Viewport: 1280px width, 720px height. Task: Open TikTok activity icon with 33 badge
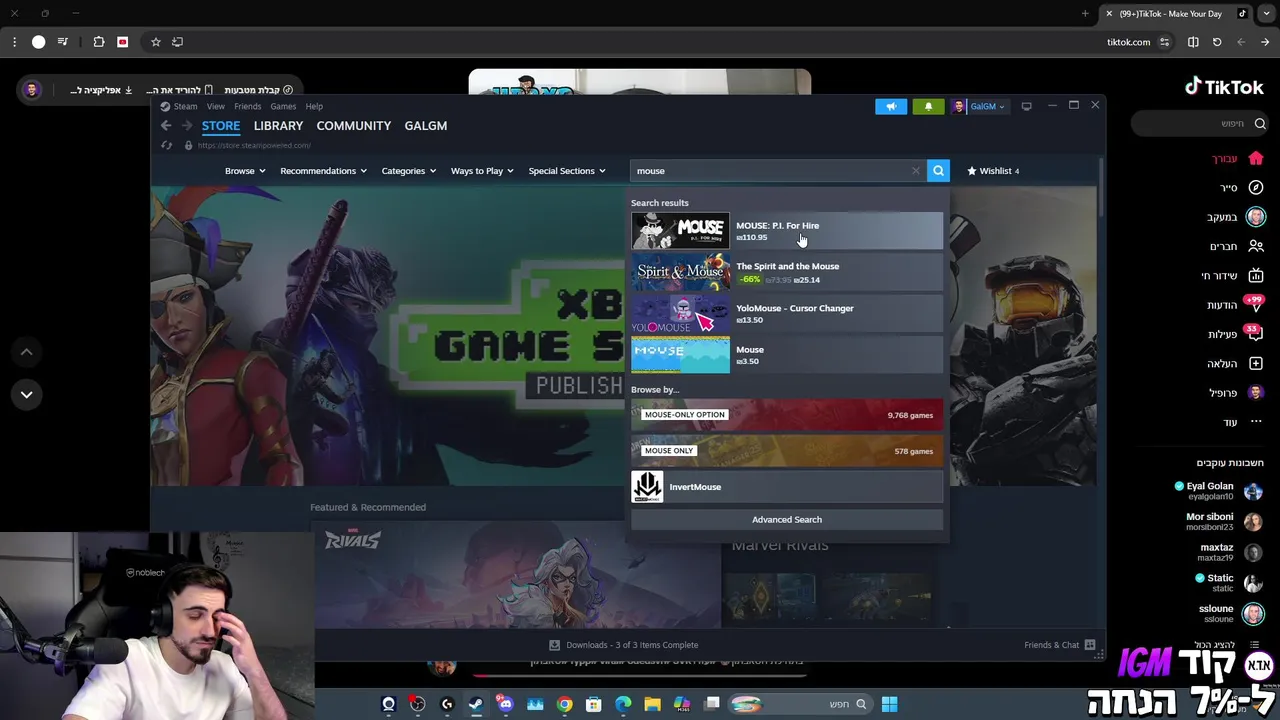coord(1256,334)
